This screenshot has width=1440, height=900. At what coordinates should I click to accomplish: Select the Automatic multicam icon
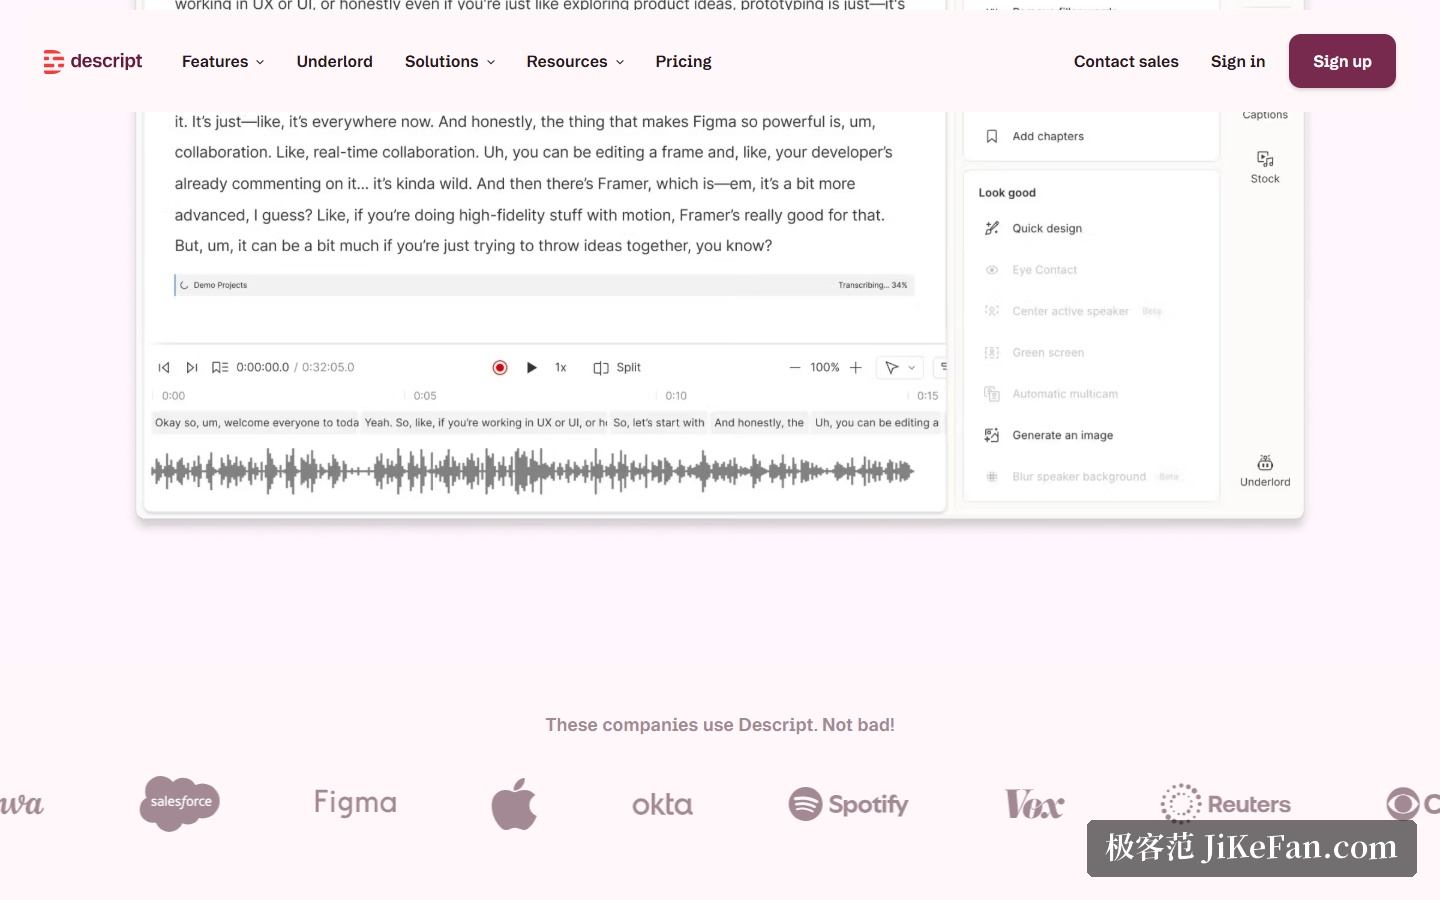click(992, 394)
